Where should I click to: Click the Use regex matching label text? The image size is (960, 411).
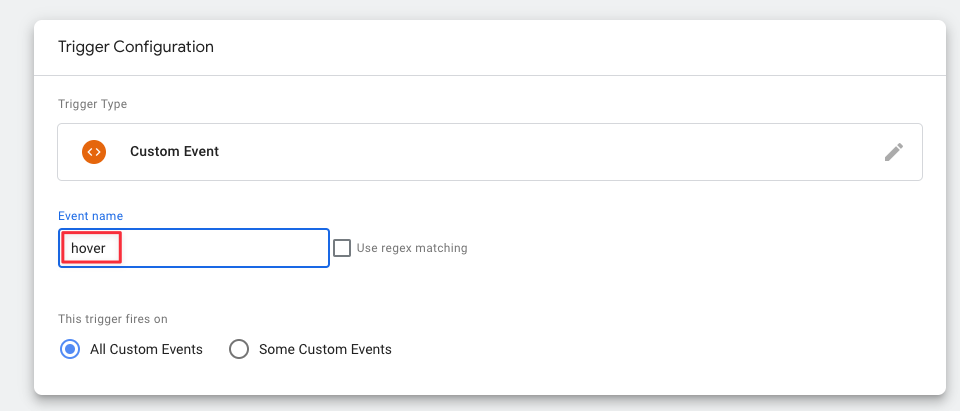click(412, 248)
